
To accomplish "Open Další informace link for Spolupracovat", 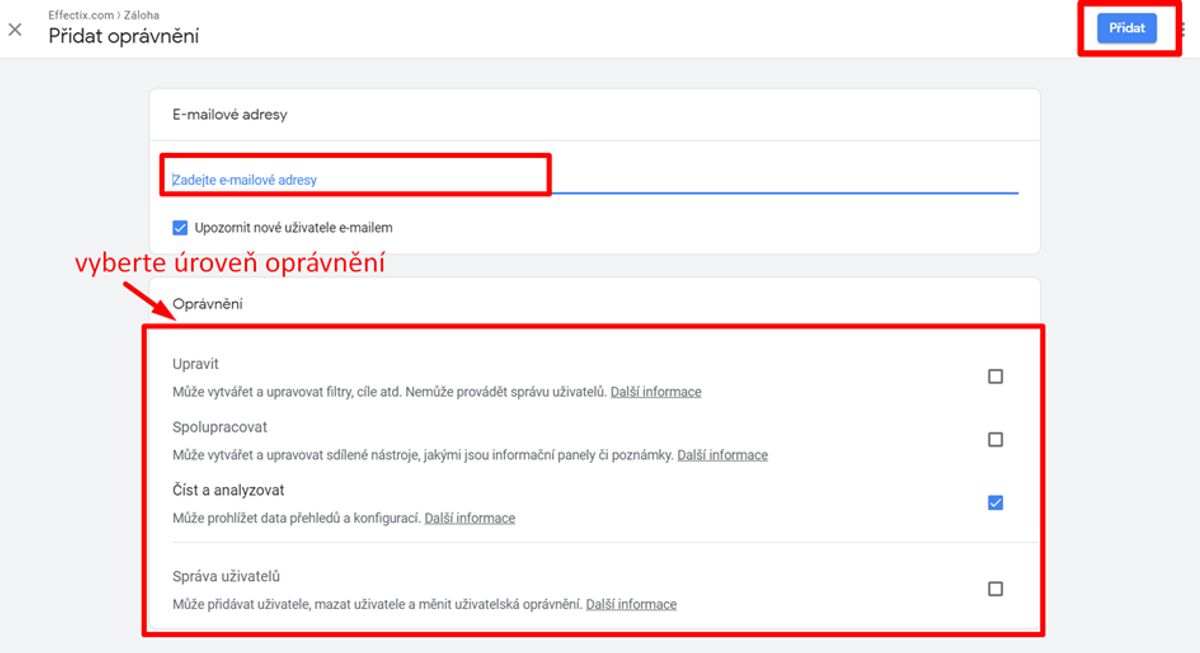I will click(723, 455).
